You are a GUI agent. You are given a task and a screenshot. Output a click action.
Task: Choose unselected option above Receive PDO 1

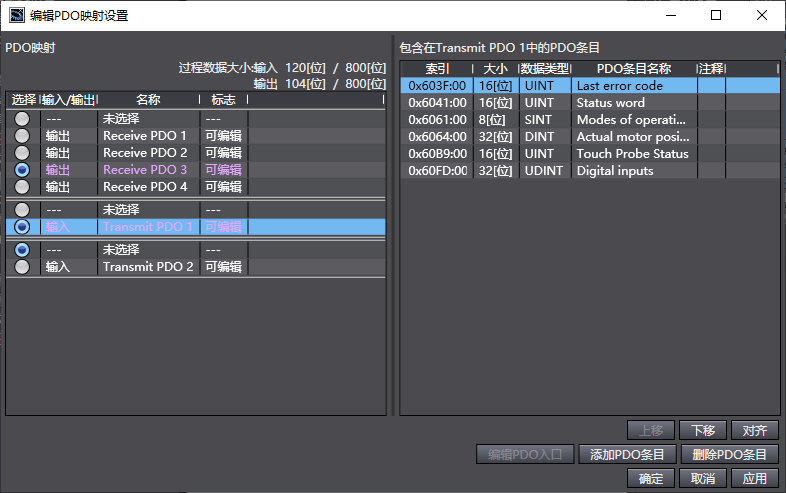click(x=22, y=119)
